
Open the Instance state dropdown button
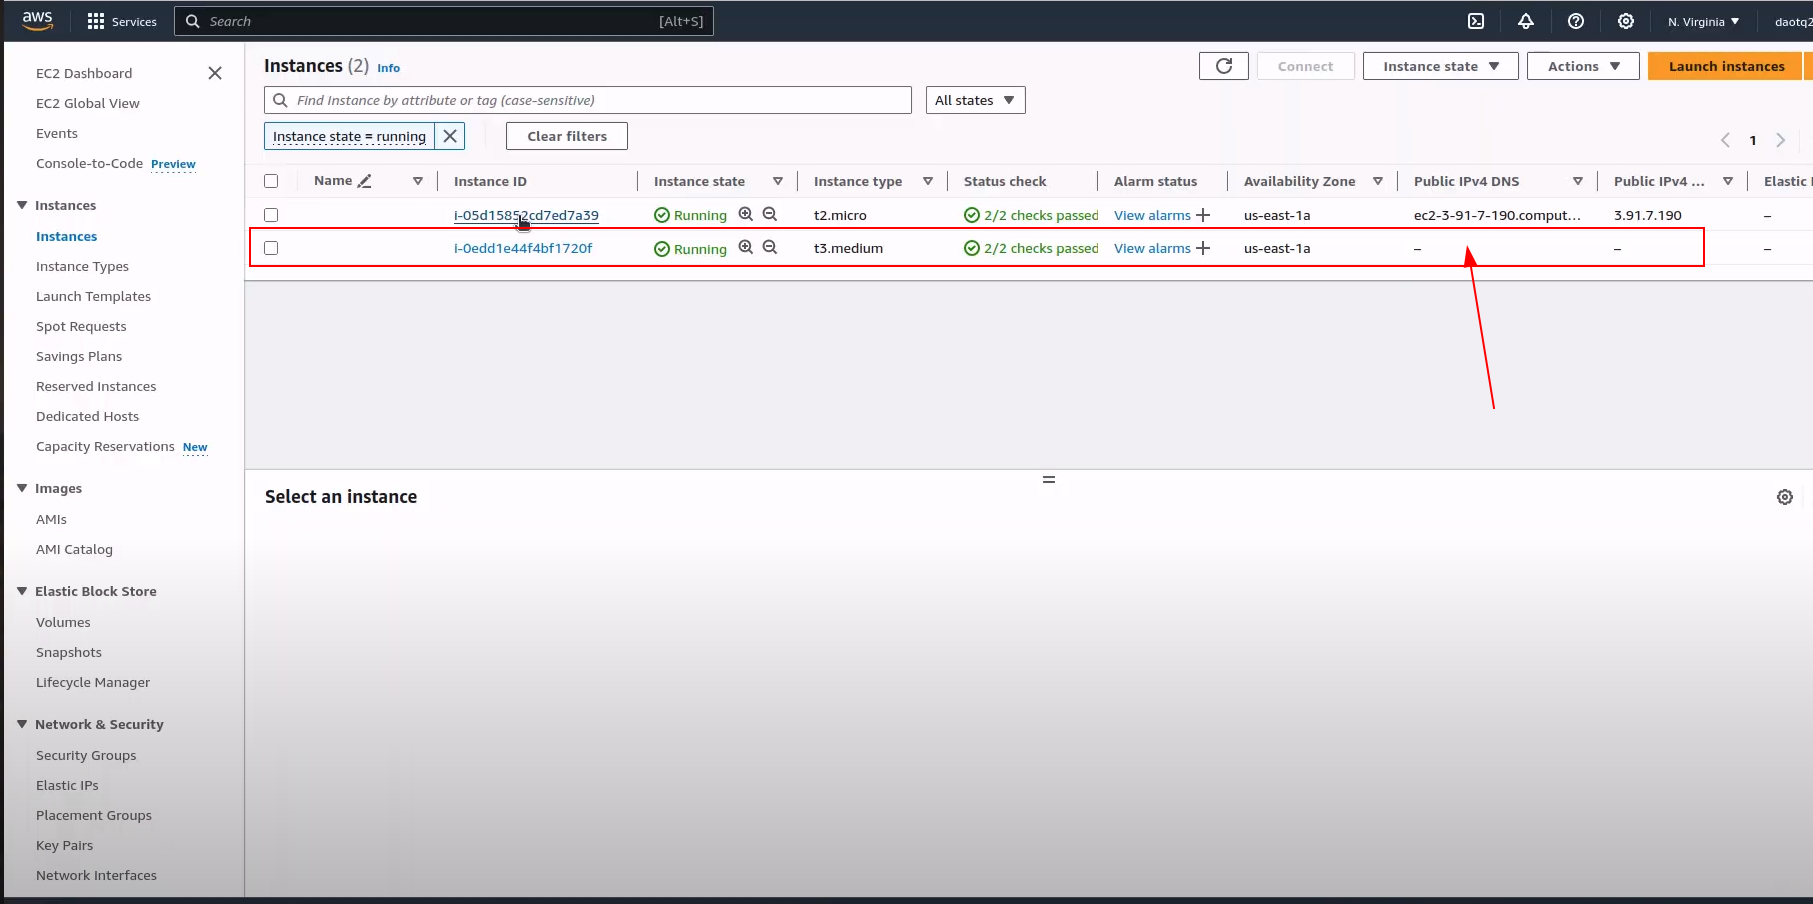(x=1440, y=66)
